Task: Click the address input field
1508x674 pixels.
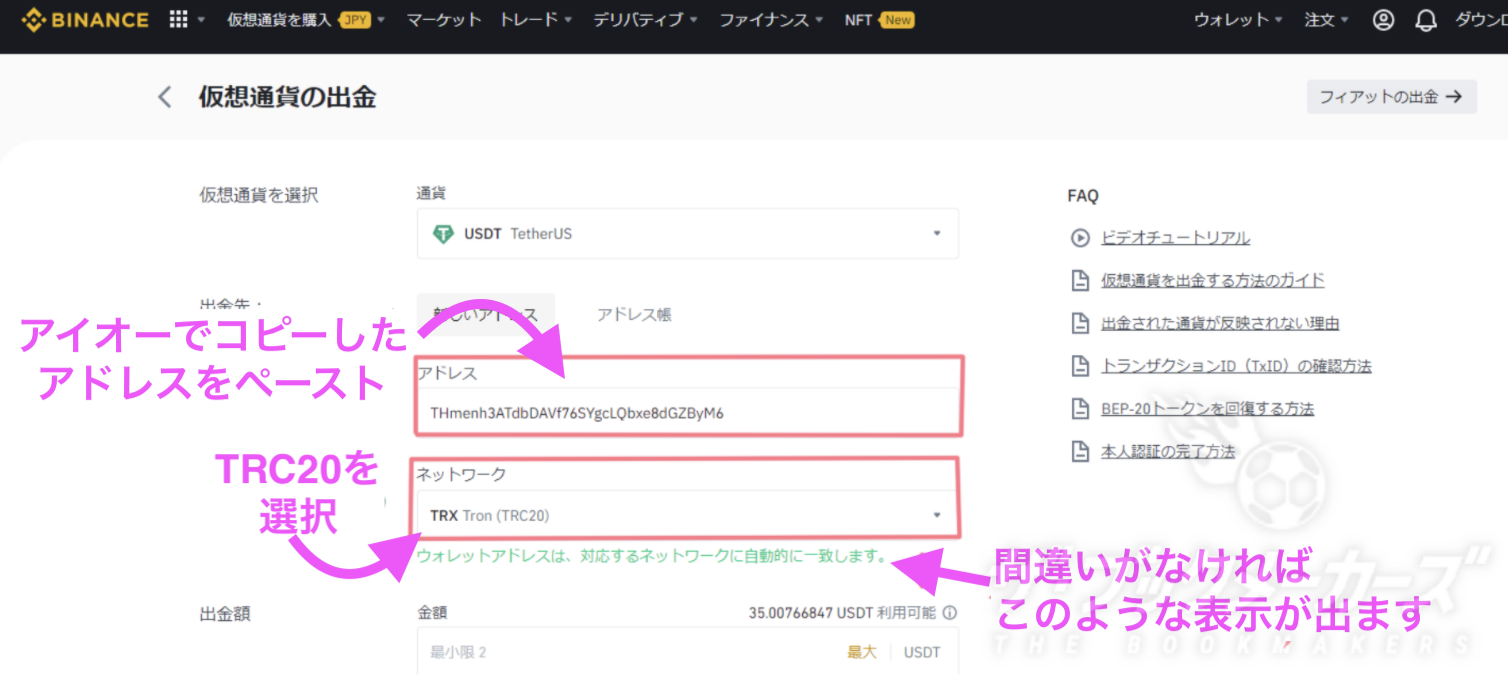Action: point(688,412)
